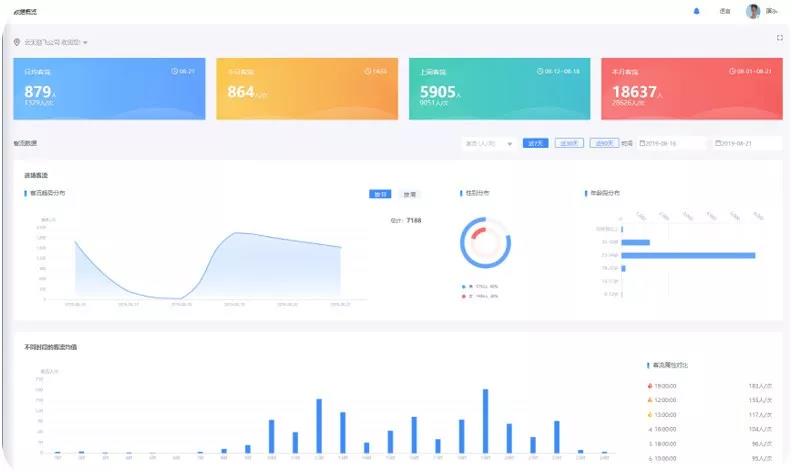Open the user avatar profile picture
792x472 pixels.
(752, 11)
